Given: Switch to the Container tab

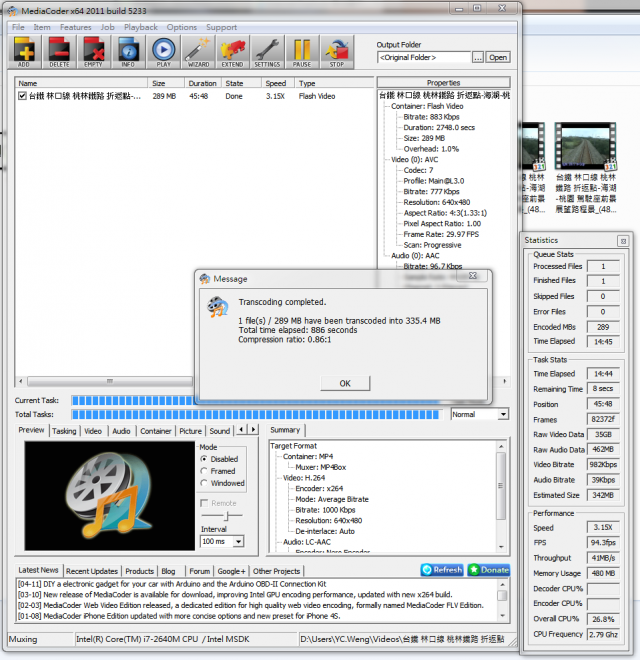Looking at the screenshot, I should point(156,431).
